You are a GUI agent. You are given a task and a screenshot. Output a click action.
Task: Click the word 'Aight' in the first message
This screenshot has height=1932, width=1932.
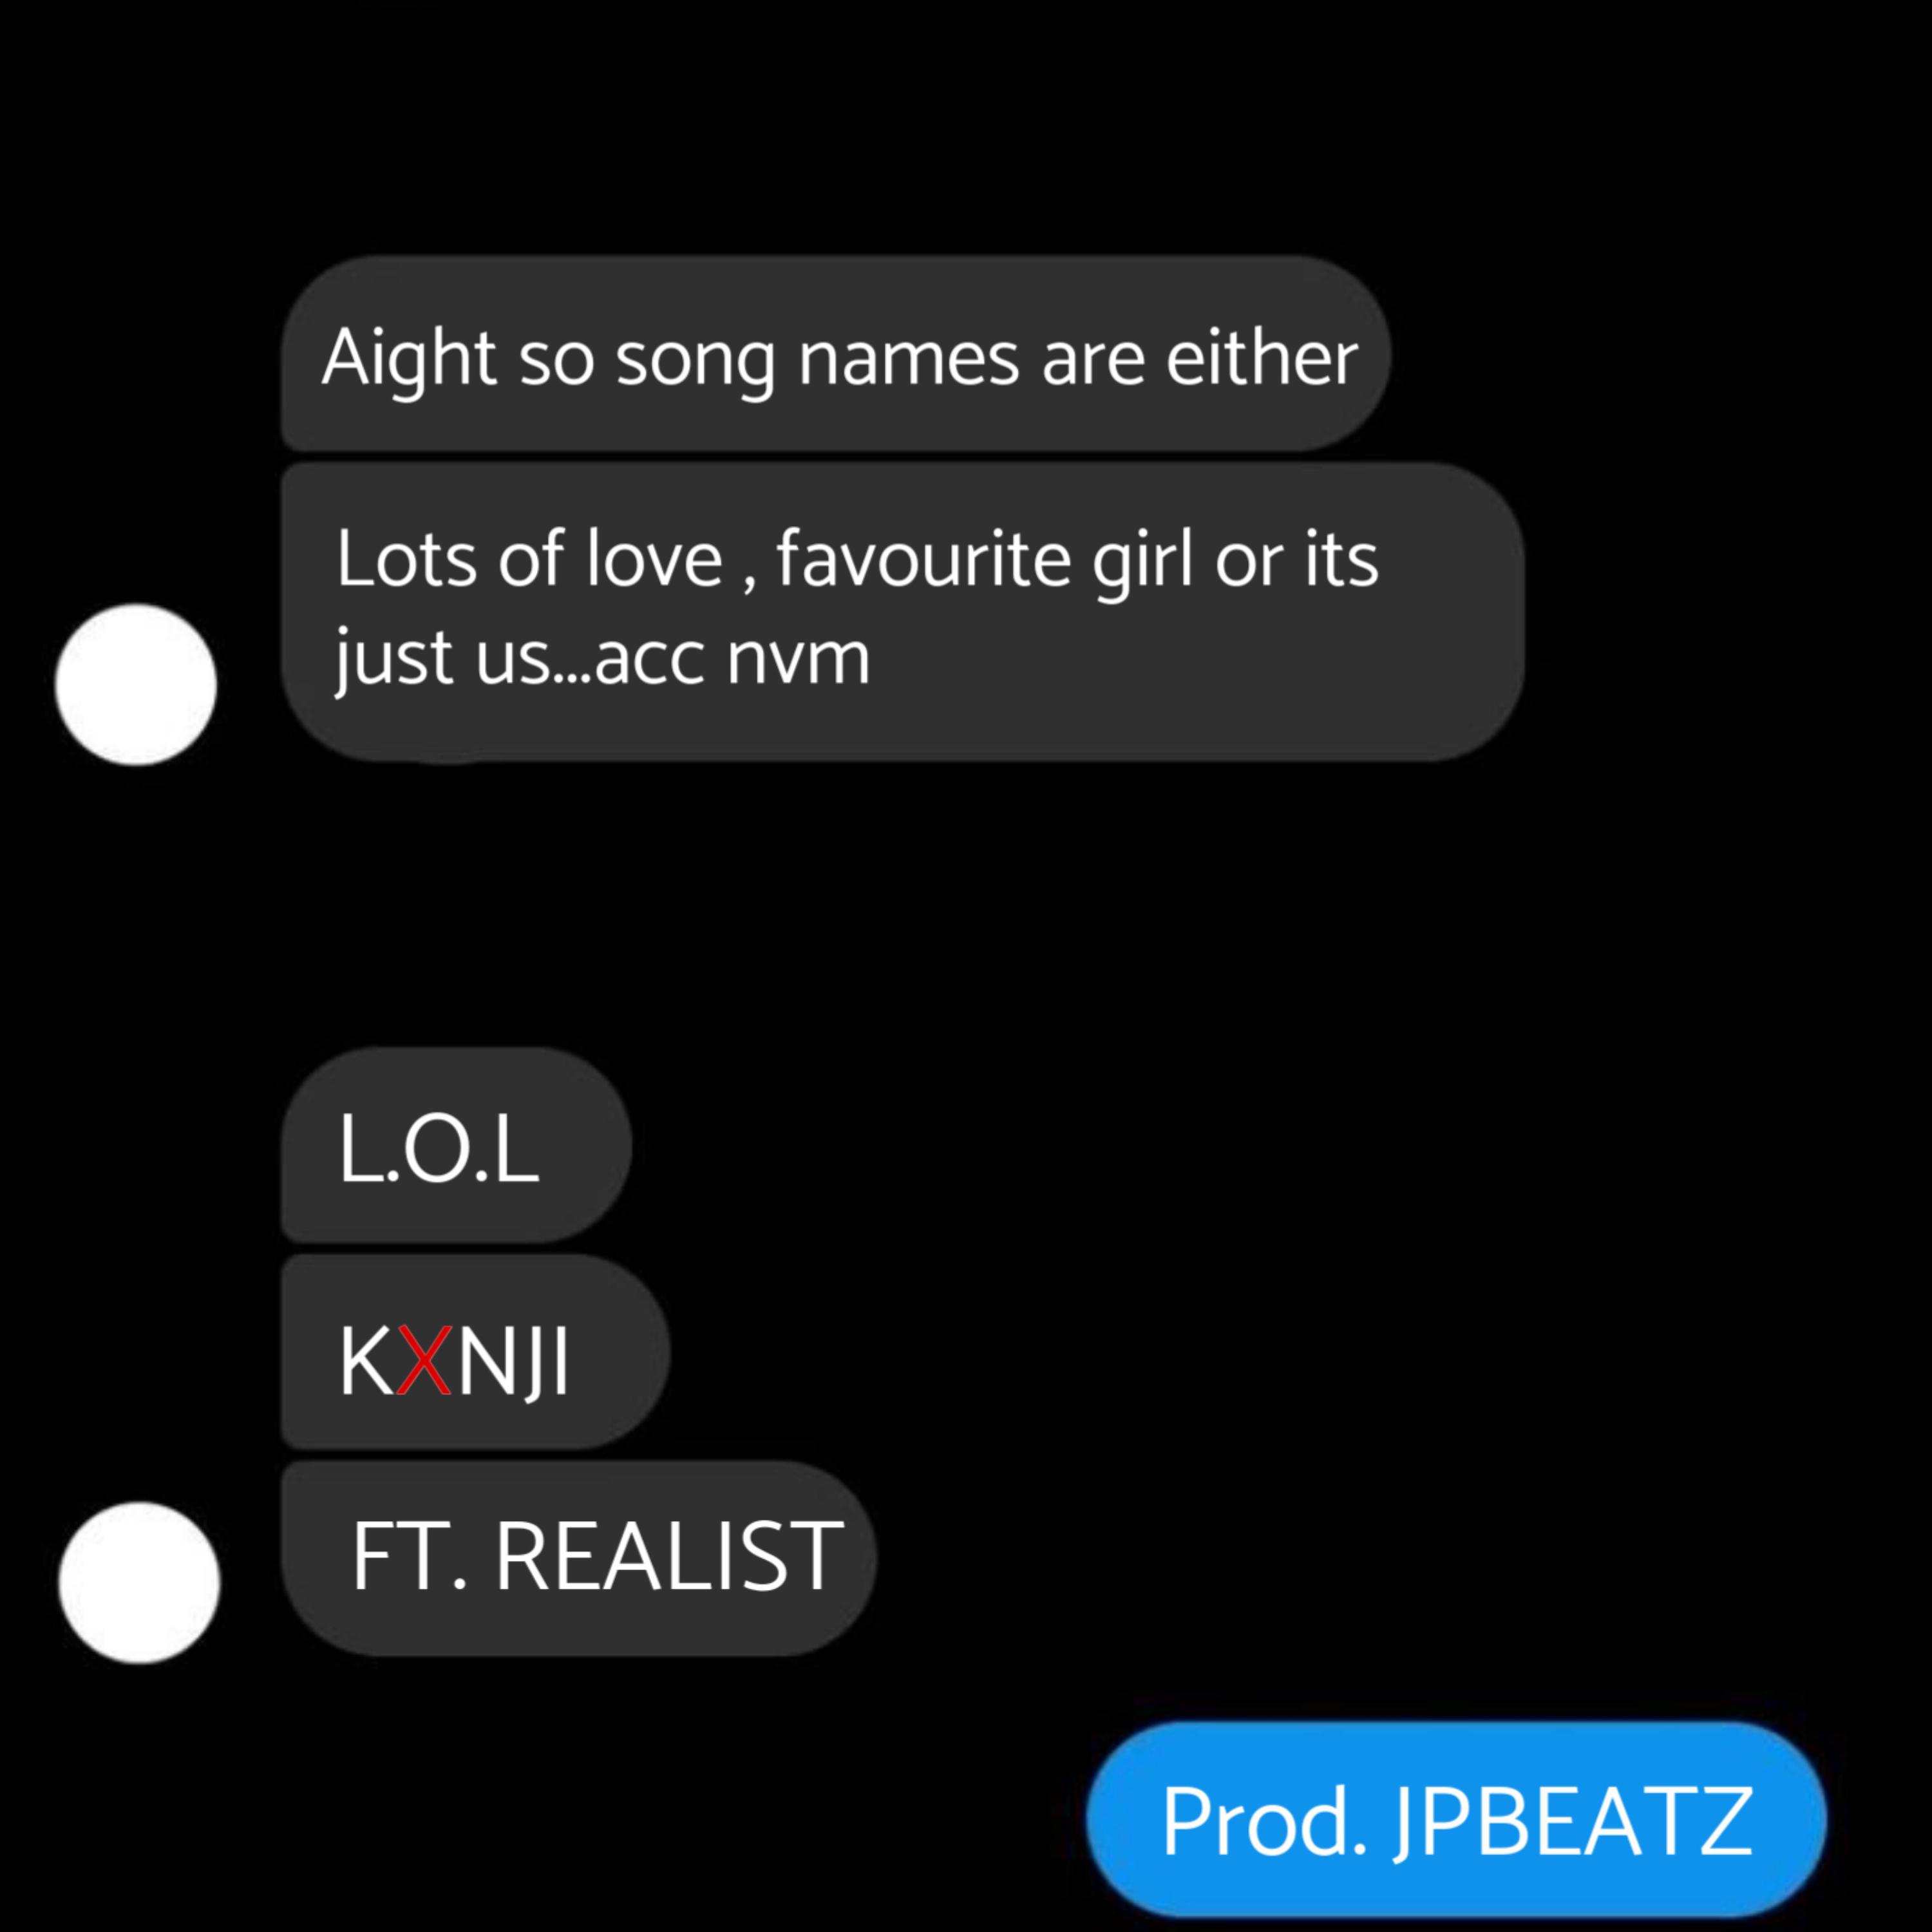[409, 358]
